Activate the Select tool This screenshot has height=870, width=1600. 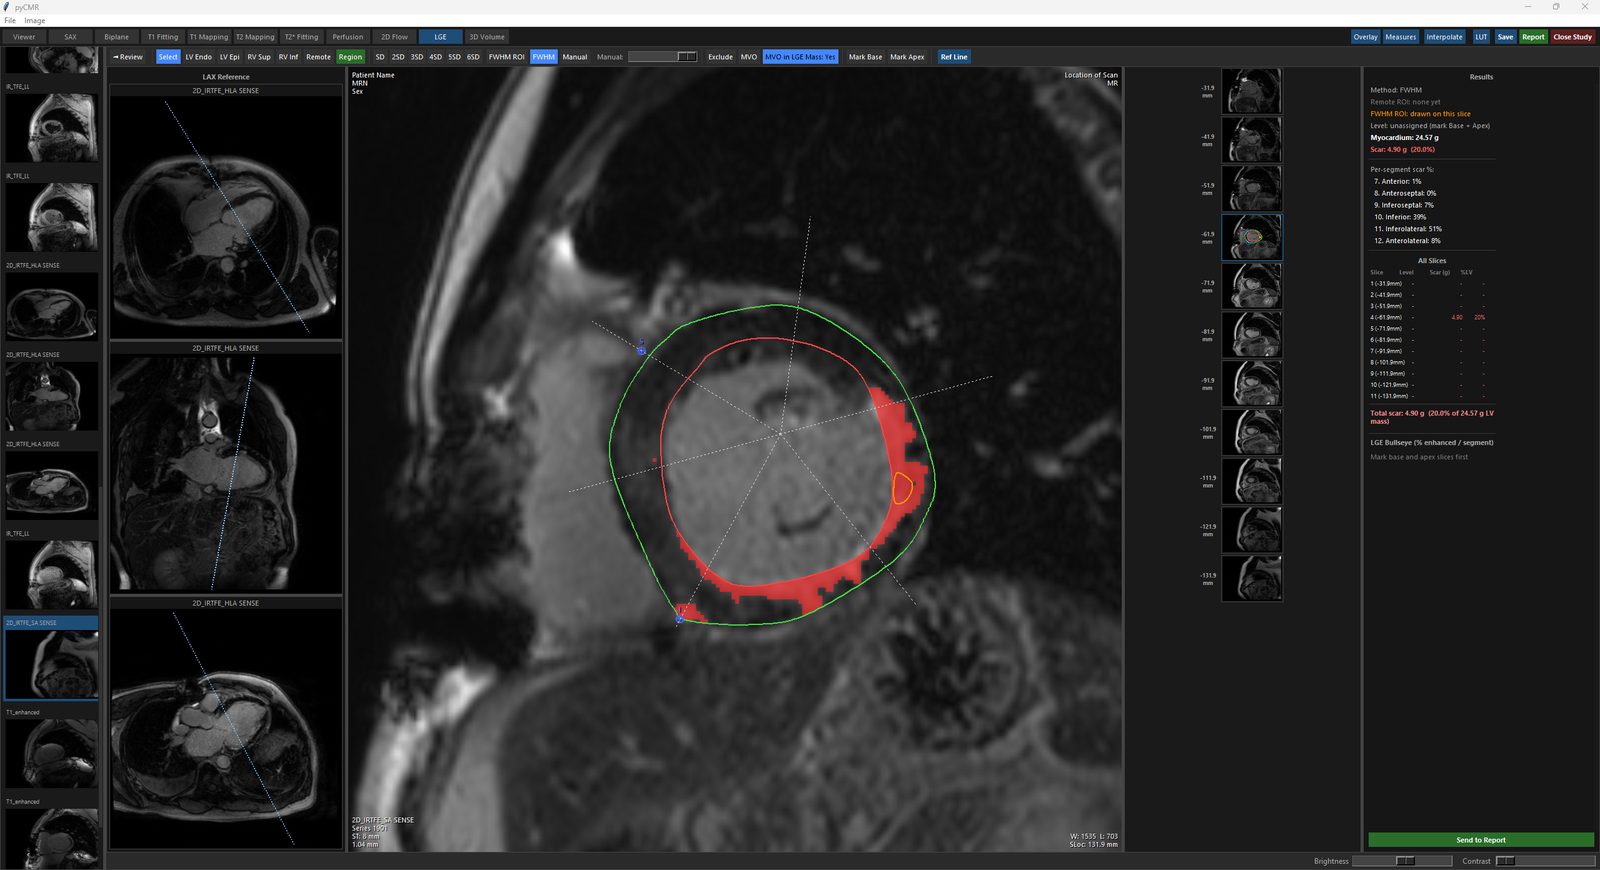click(168, 57)
